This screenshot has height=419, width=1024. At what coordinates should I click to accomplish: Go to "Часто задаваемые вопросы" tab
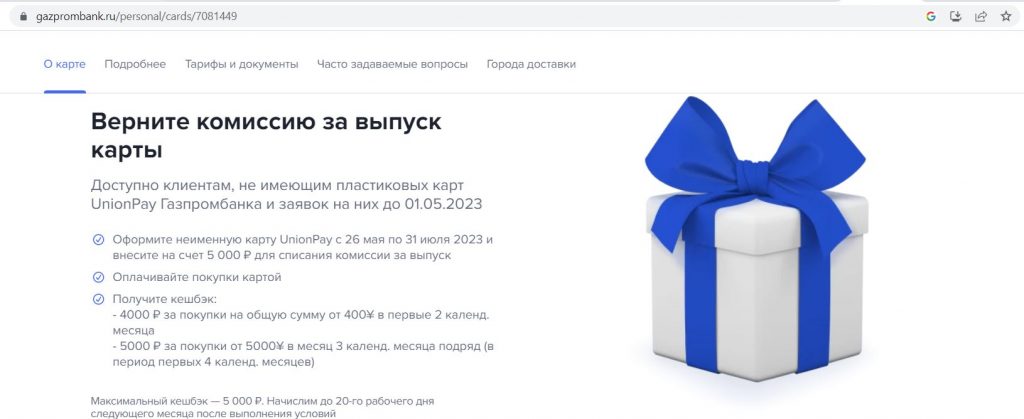point(392,64)
